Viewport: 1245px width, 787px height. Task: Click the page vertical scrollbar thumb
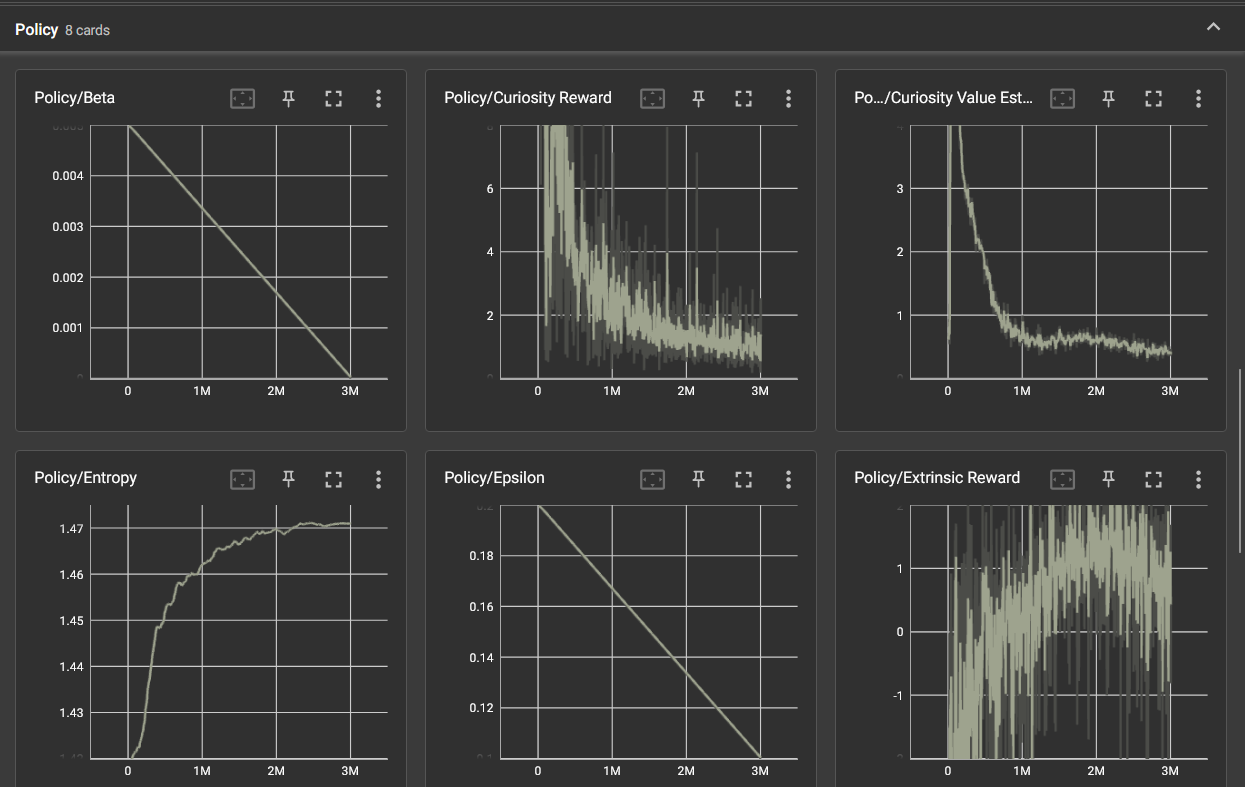(1241, 460)
